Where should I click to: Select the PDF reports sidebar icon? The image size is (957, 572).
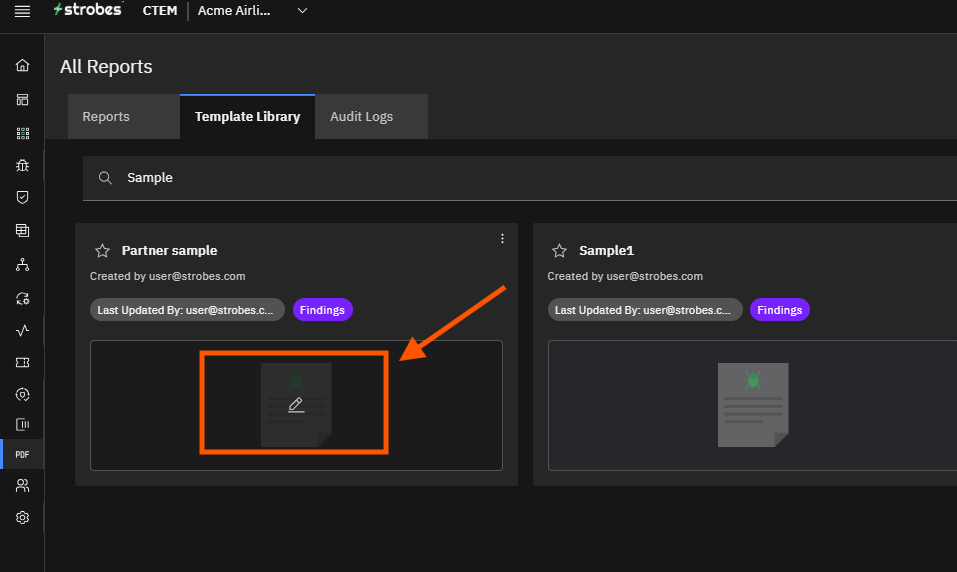pyautogui.click(x=23, y=454)
